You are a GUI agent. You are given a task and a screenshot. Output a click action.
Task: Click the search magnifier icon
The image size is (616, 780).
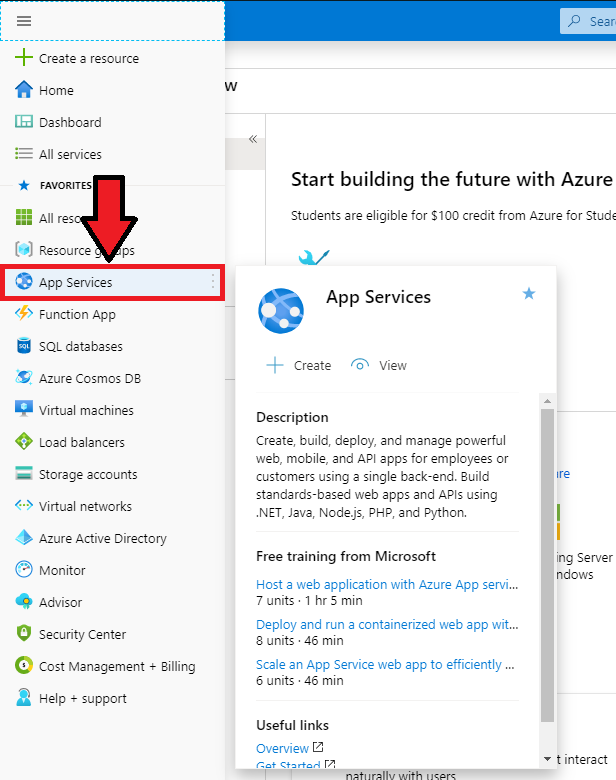574,21
